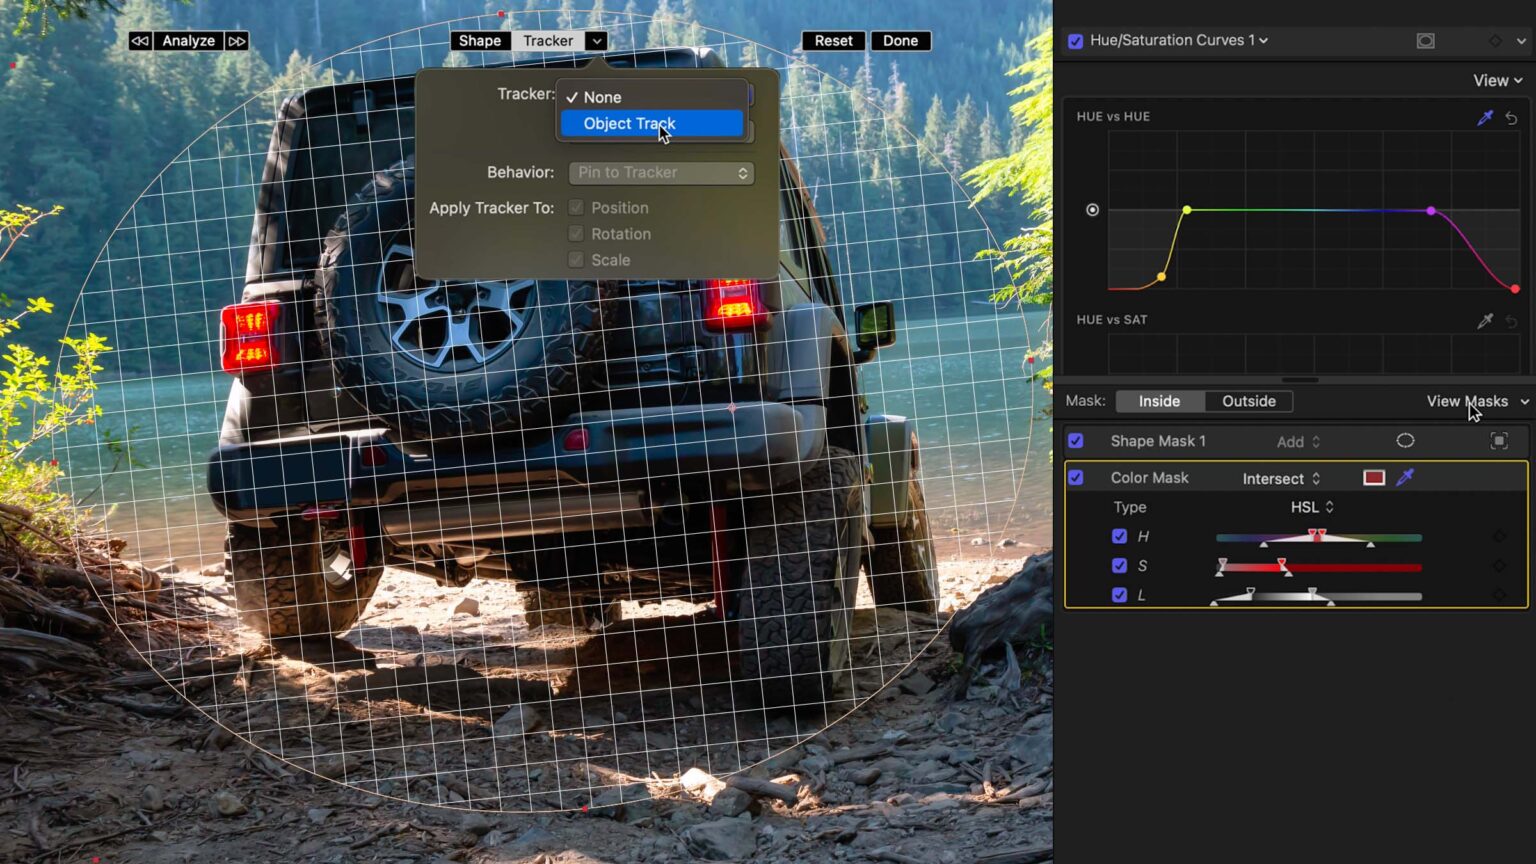Reset the HUE vs HUE curve
This screenshot has height=864, width=1536.
(x=1512, y=117)
